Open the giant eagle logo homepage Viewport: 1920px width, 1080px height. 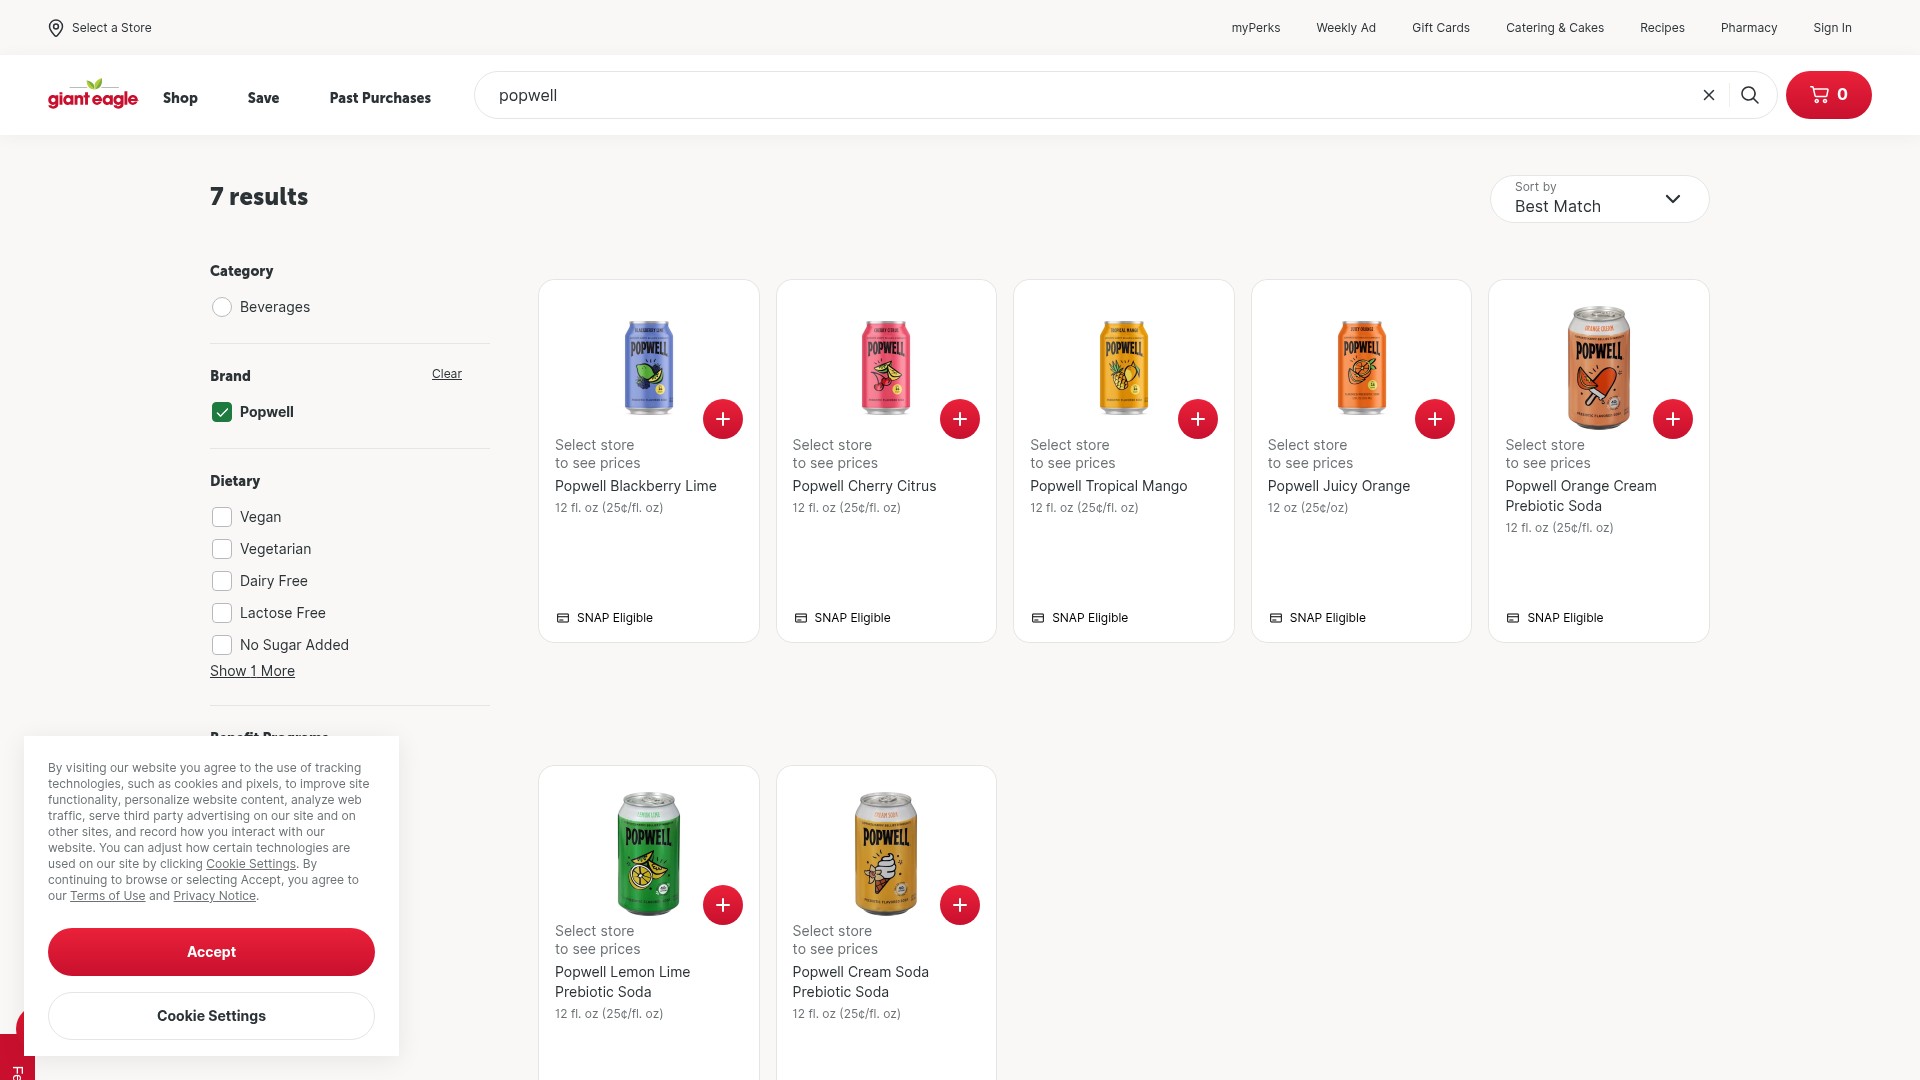click(x=93, y=95)
